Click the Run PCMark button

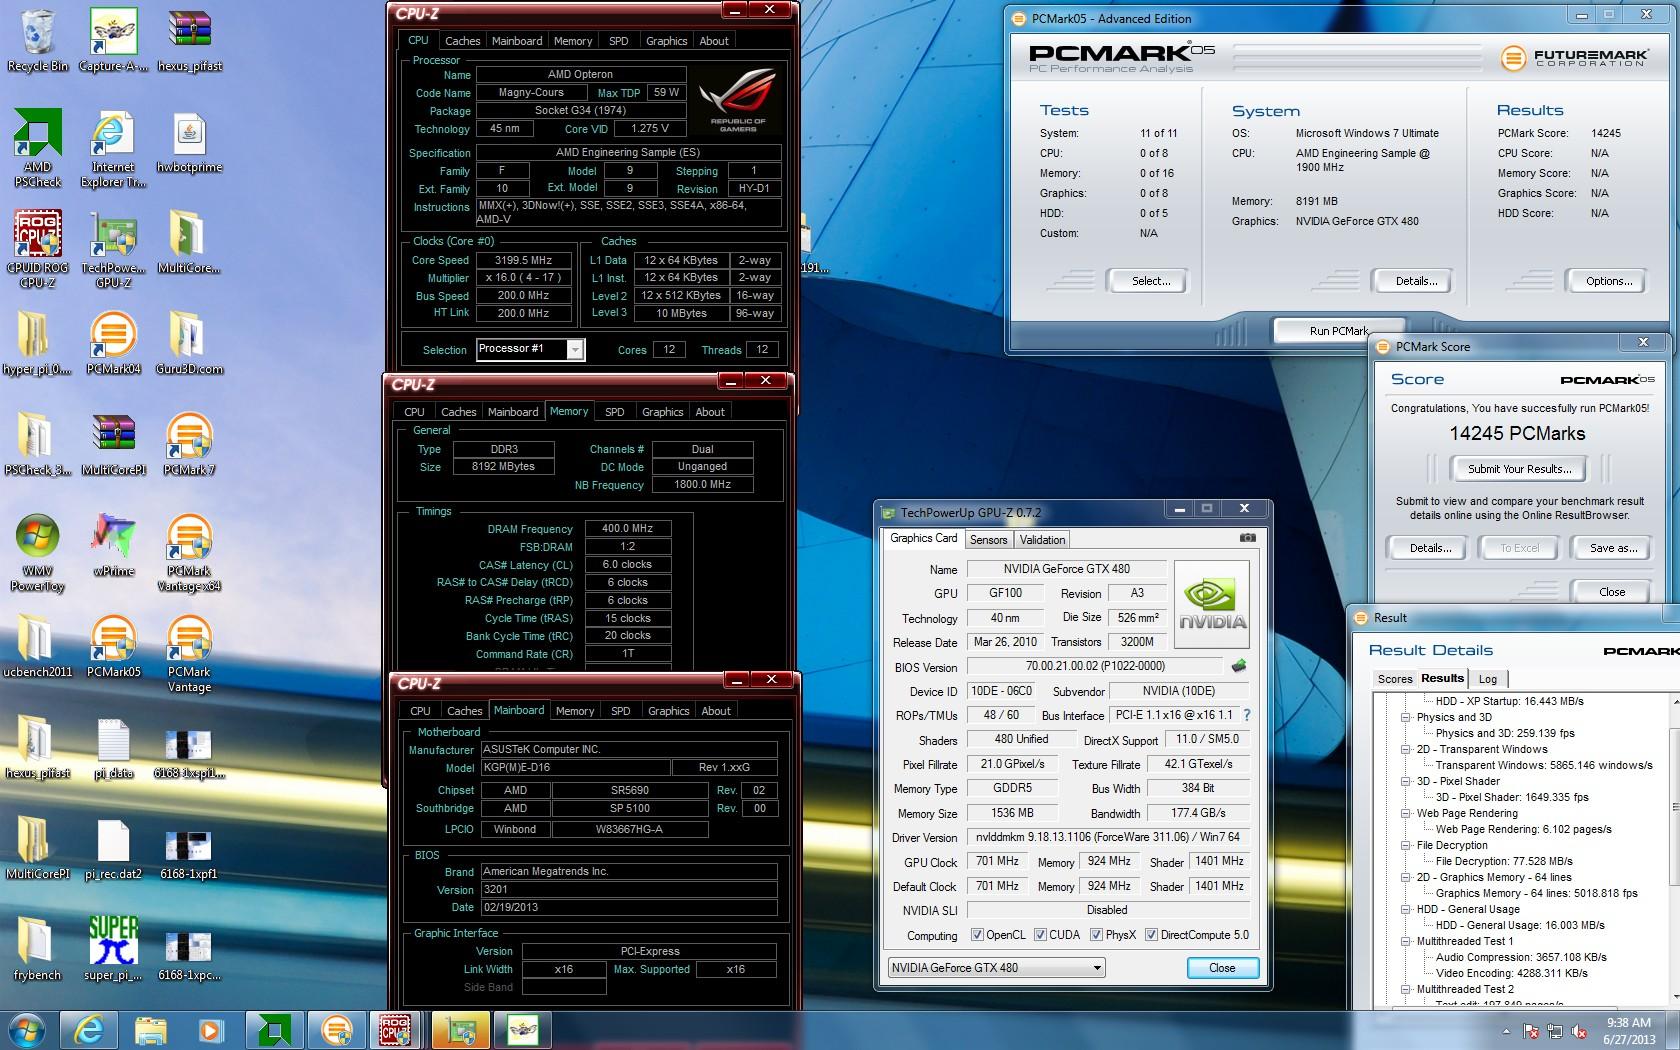1338,331
